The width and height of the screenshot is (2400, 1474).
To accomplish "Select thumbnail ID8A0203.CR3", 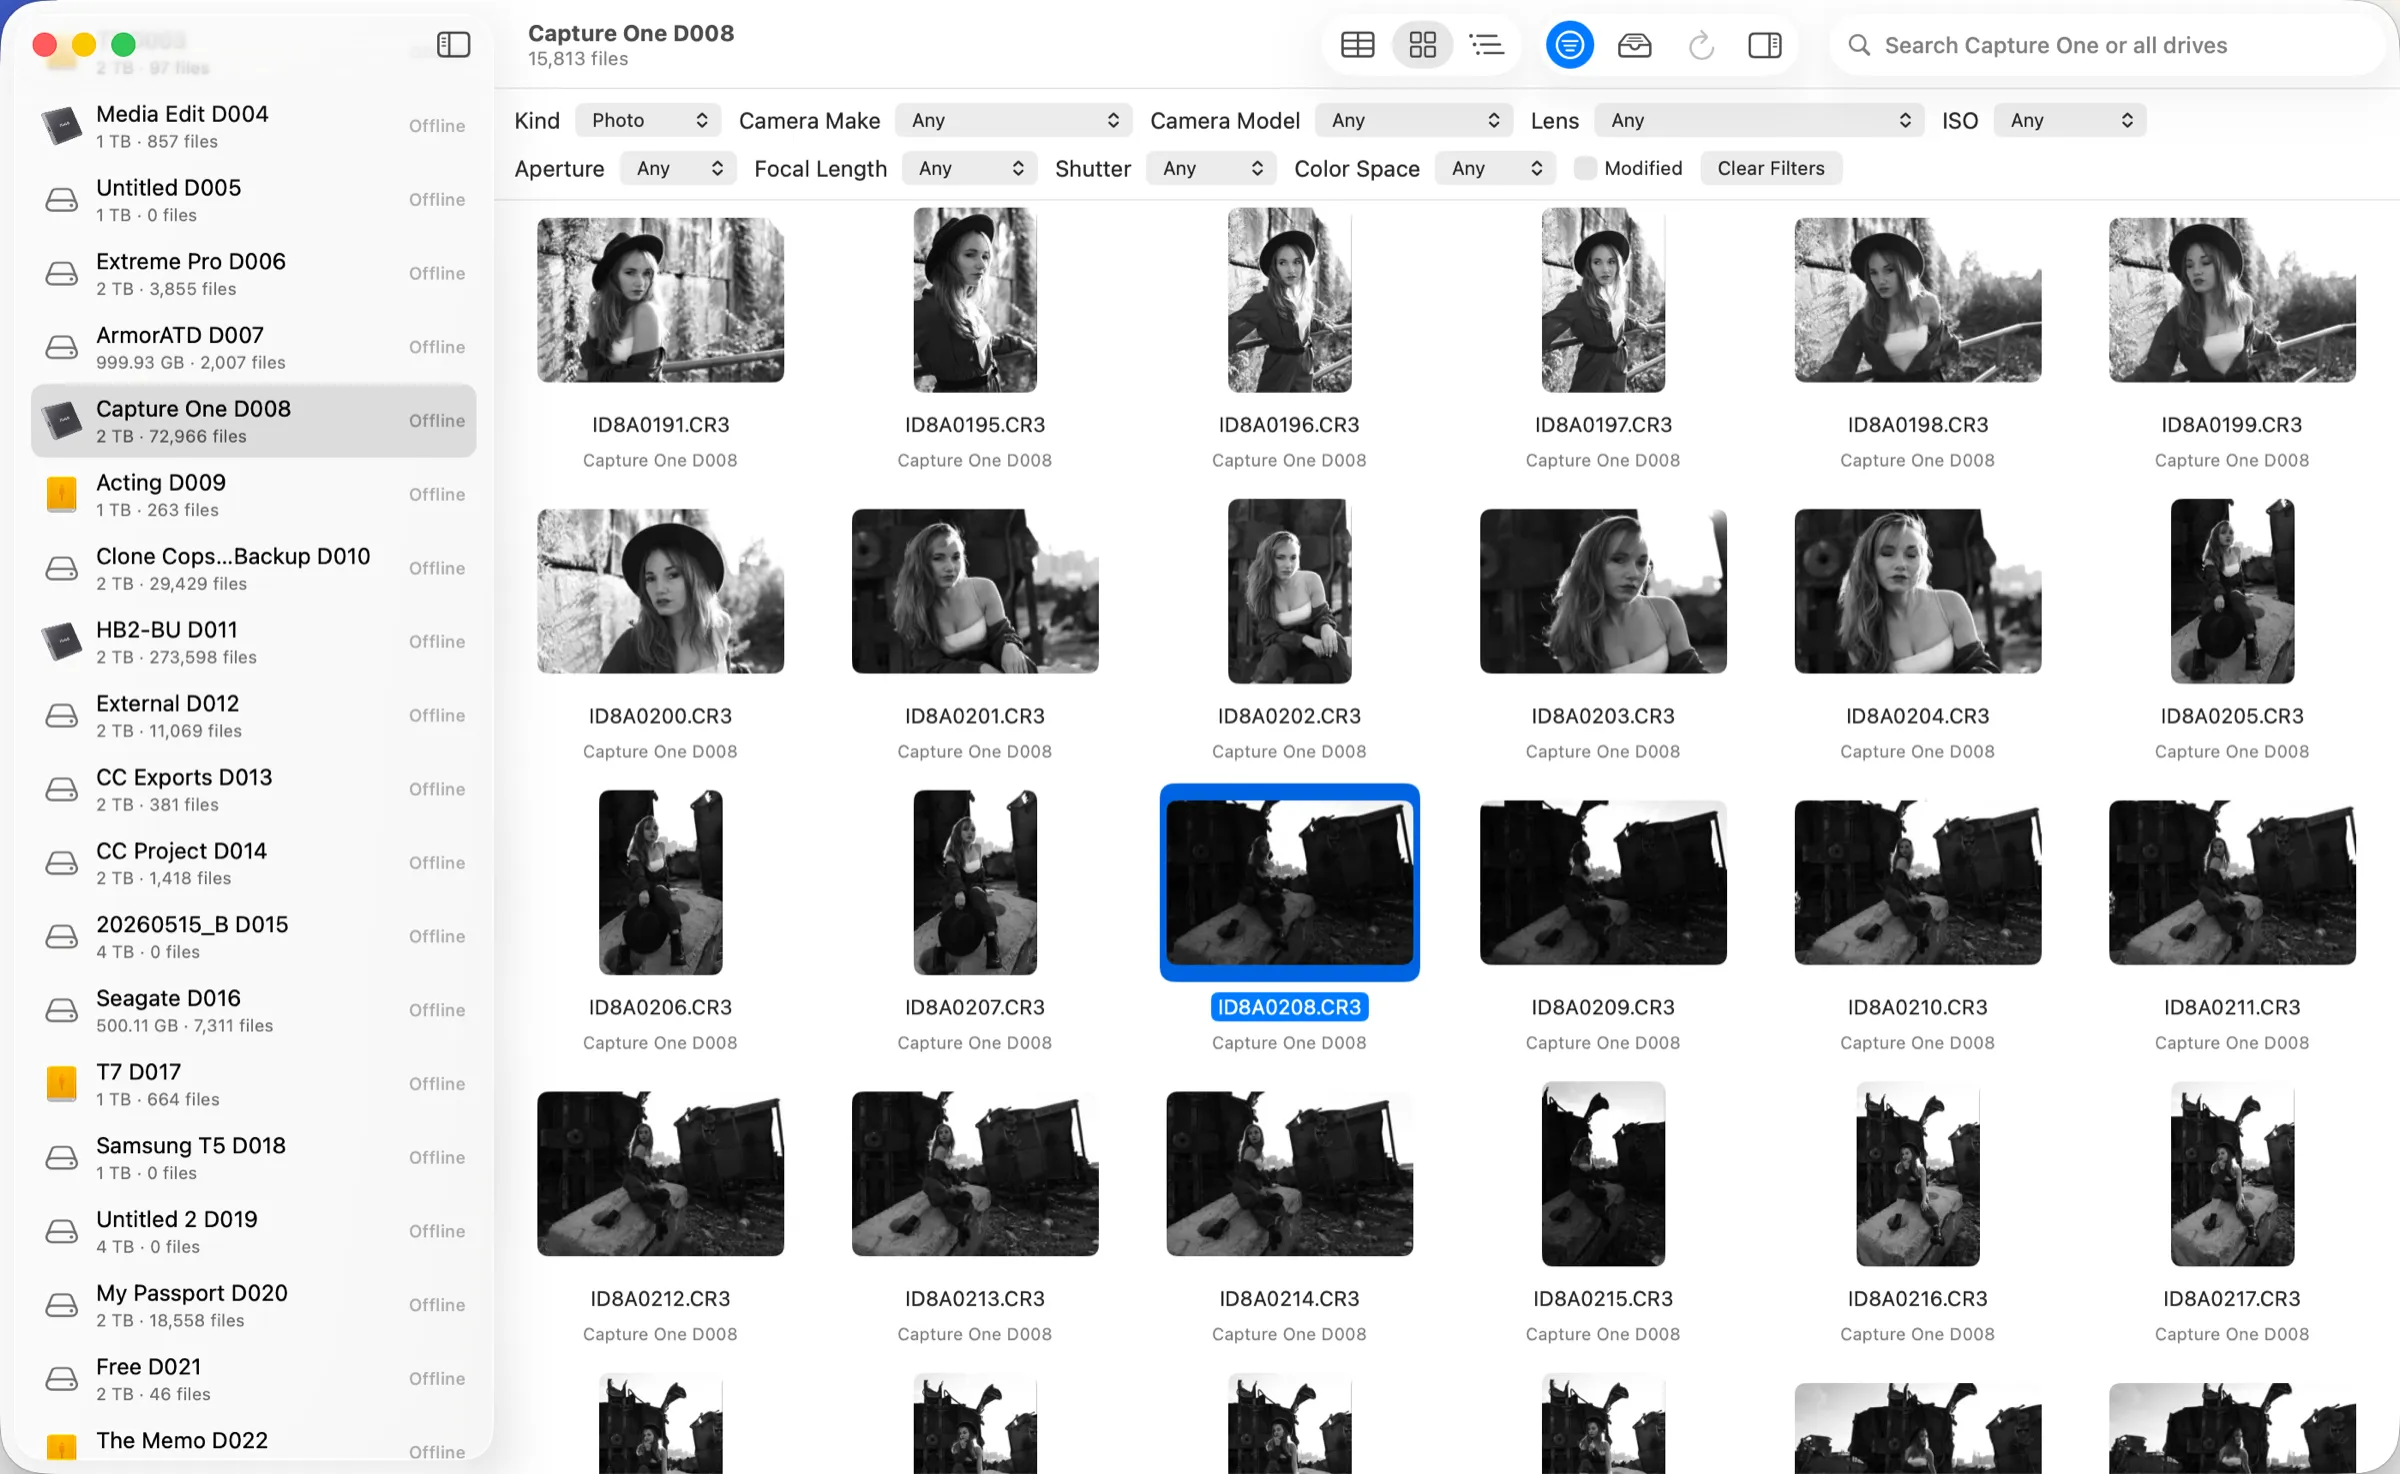I will tap(1603, 591).
